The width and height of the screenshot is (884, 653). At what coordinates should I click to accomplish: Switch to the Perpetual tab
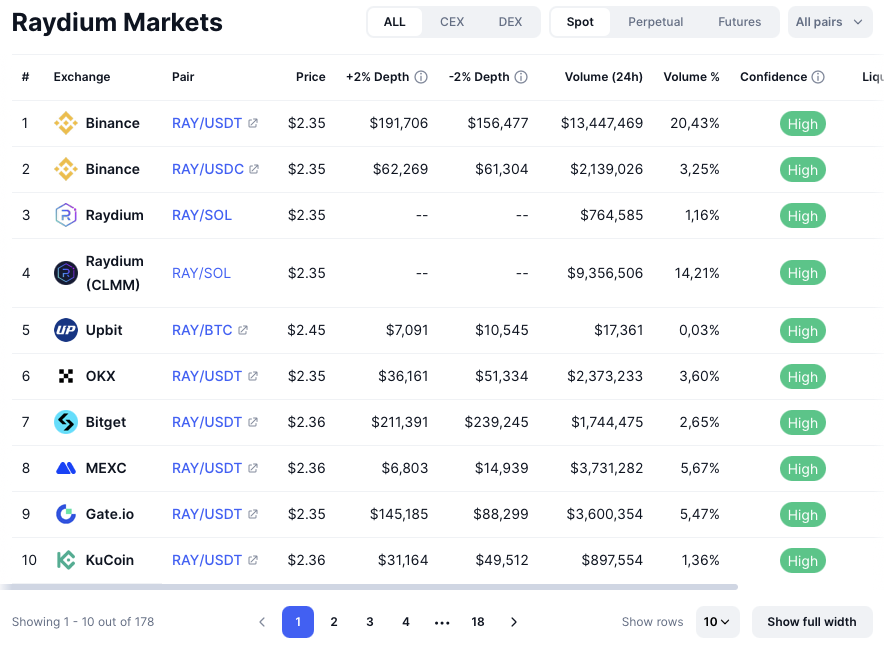656,22
